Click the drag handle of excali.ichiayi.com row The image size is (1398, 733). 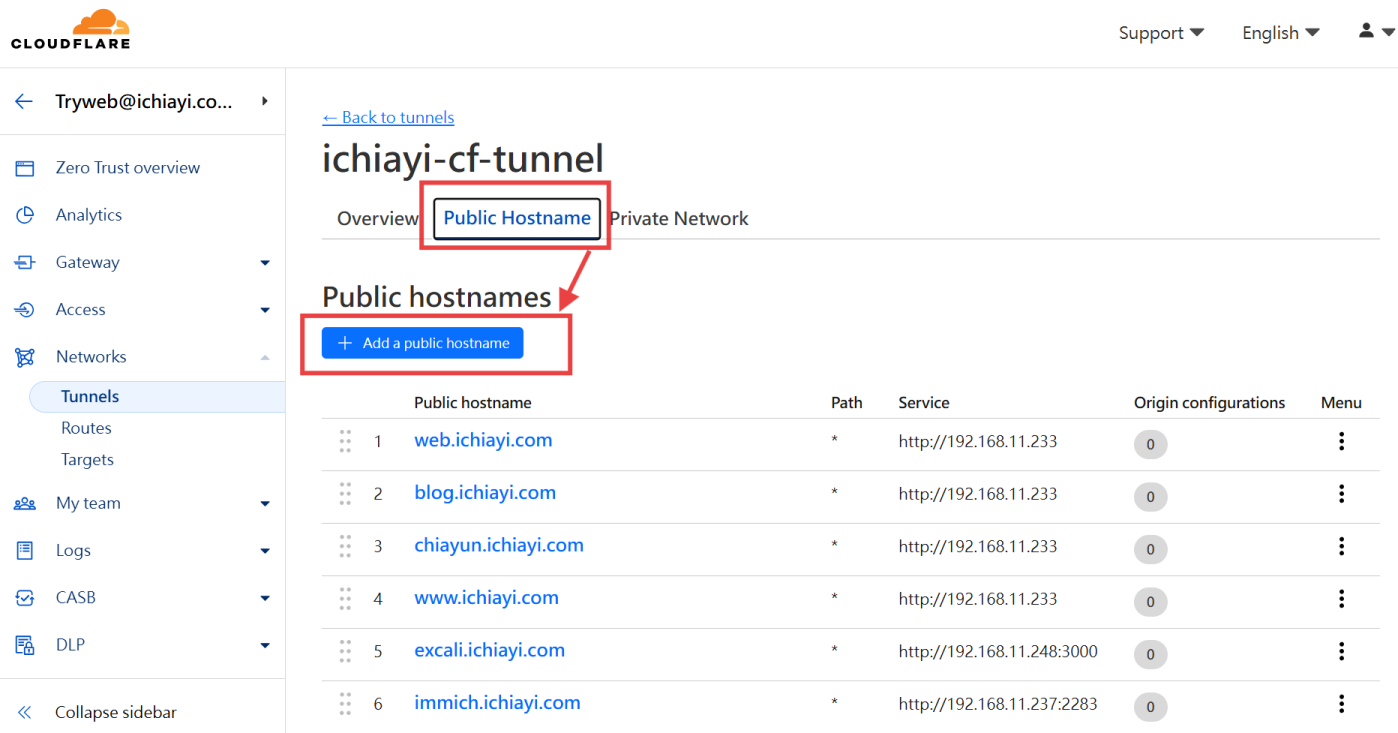point(345,651)
